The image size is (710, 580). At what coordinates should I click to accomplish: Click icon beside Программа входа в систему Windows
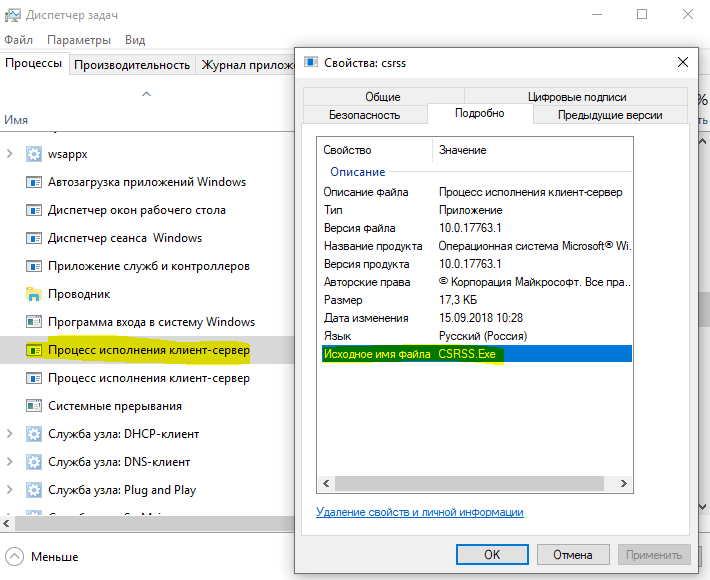click(34, 322)
